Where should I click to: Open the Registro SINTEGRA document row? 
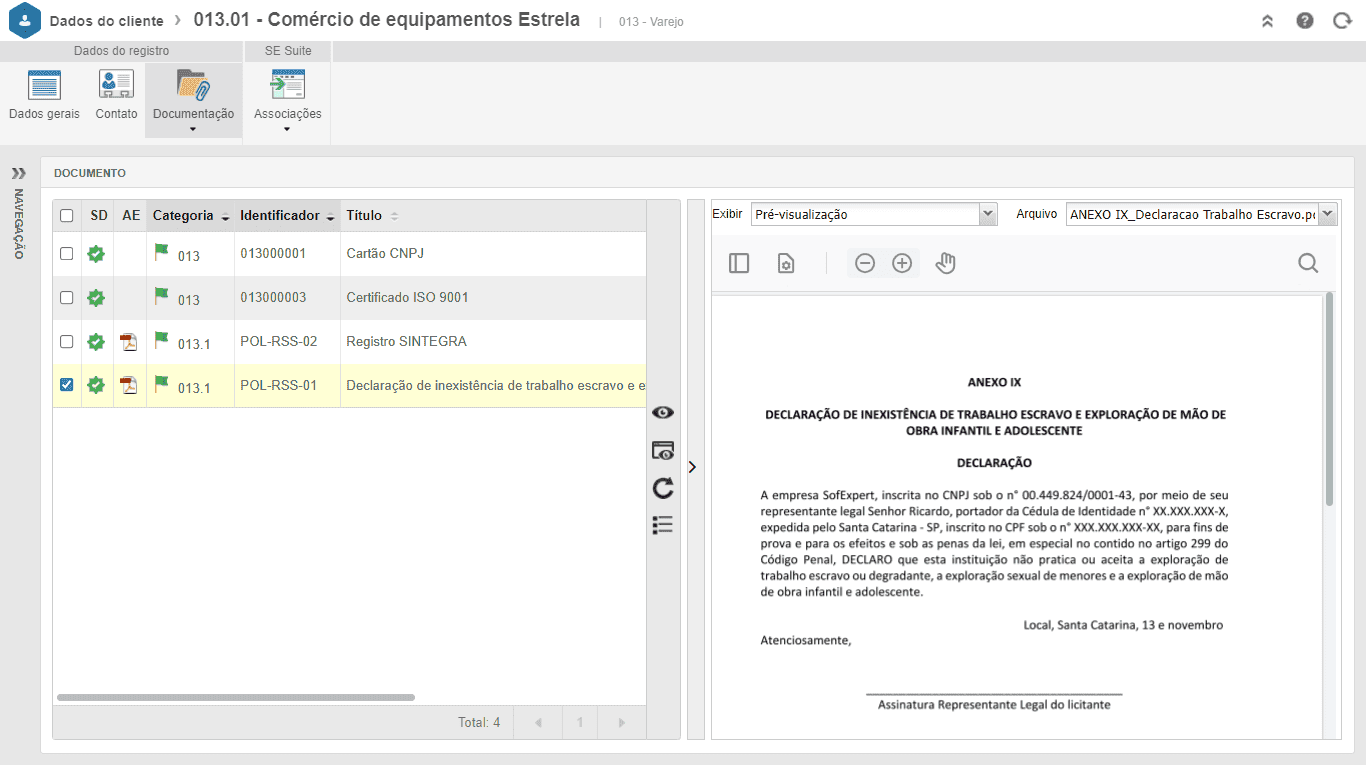tap(349, 342)
